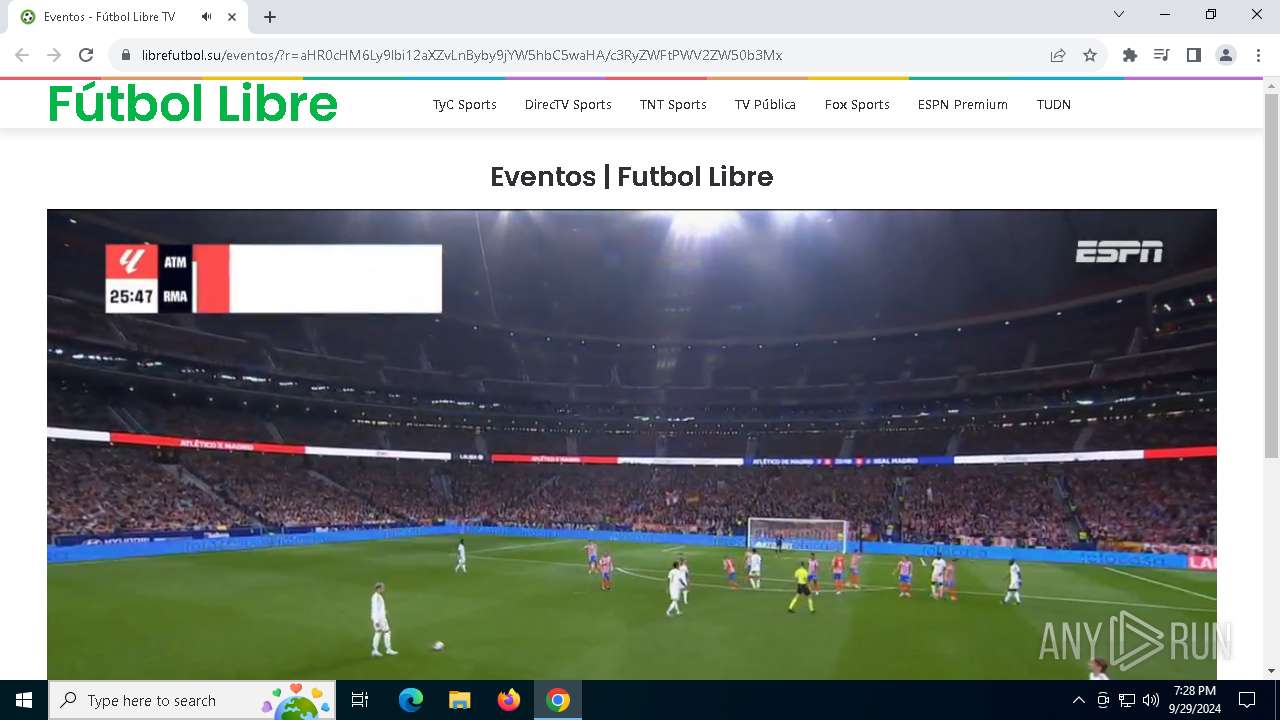Launch Firefox from taskbar
The width and height of the screenshot is (1280, 720).
pos(509,700)
